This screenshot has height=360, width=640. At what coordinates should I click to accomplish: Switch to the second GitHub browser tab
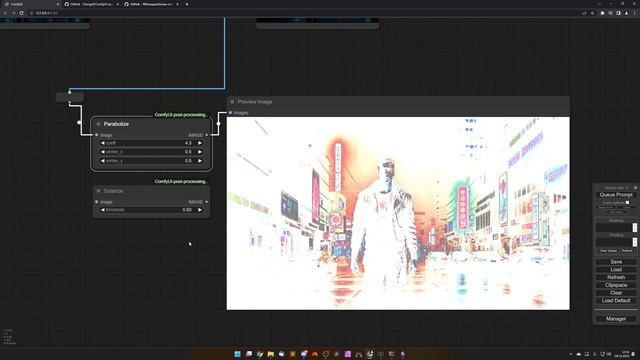click(91, 4)
